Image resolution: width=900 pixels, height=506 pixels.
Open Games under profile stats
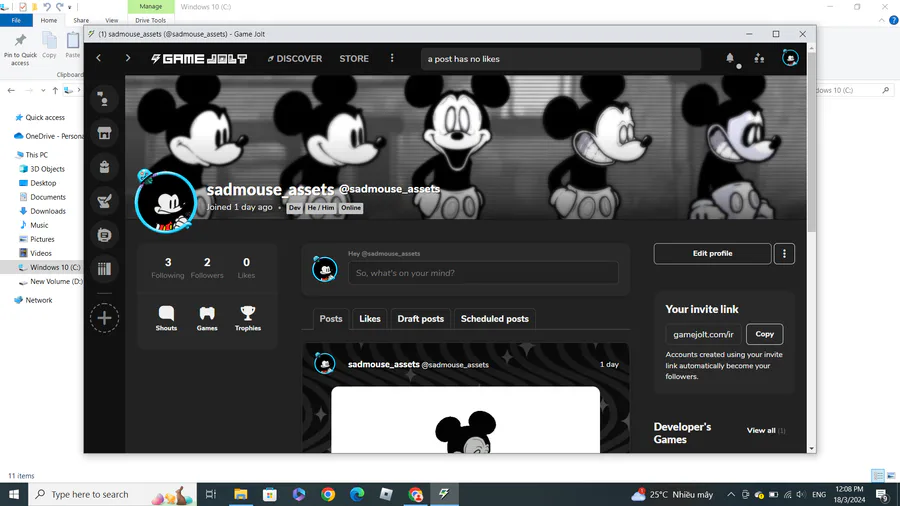207,318
